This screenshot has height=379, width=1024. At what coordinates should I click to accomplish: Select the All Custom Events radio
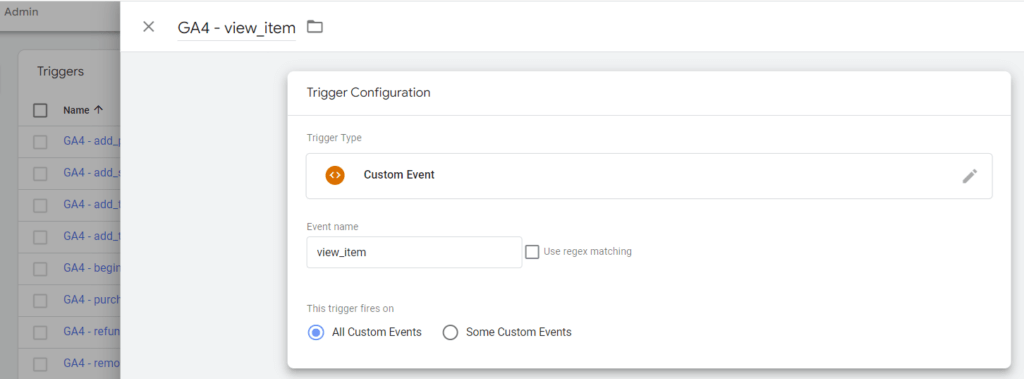coord(316,333)
